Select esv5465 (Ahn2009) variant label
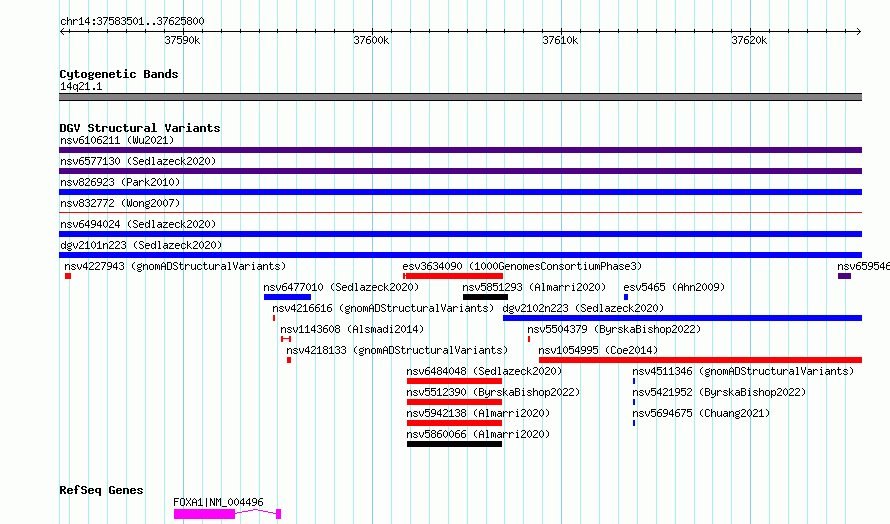This screenshot has height=524, width=890. (674, 287)
